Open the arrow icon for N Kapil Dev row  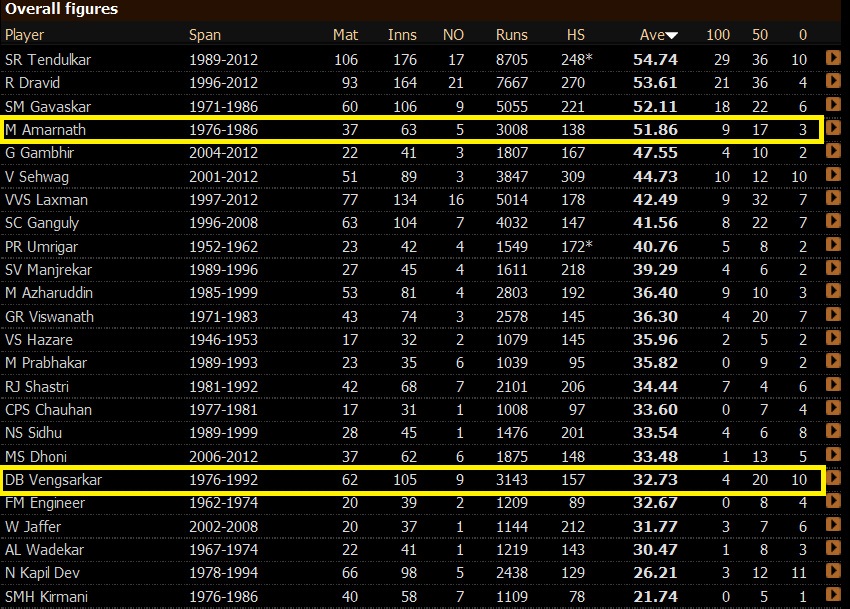pyautogui.click(x=833, y=570)
